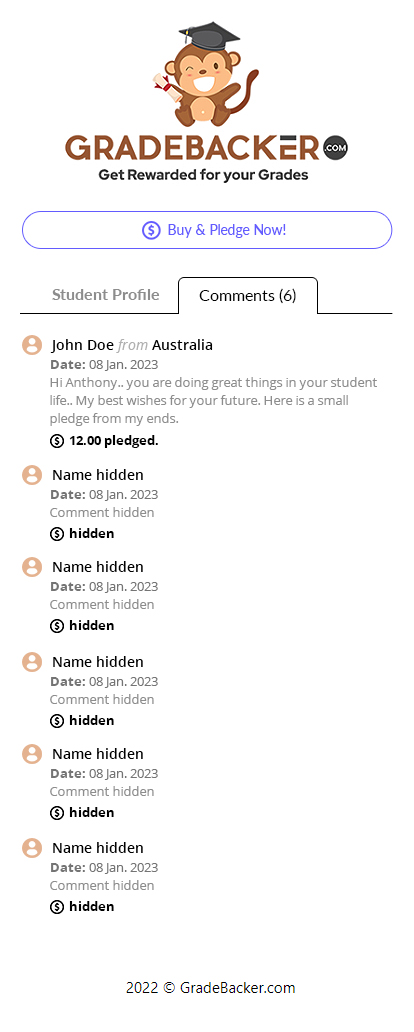Viewport: 414px width, 1032px height.
Task: Click the GRADEBACKER wordmark text
Action: (192, 148)
